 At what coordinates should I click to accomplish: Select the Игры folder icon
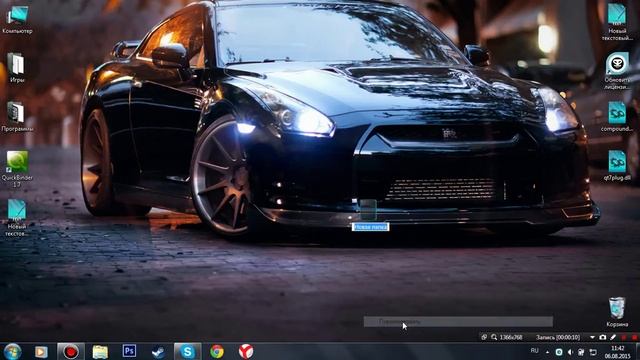point(17,68)
